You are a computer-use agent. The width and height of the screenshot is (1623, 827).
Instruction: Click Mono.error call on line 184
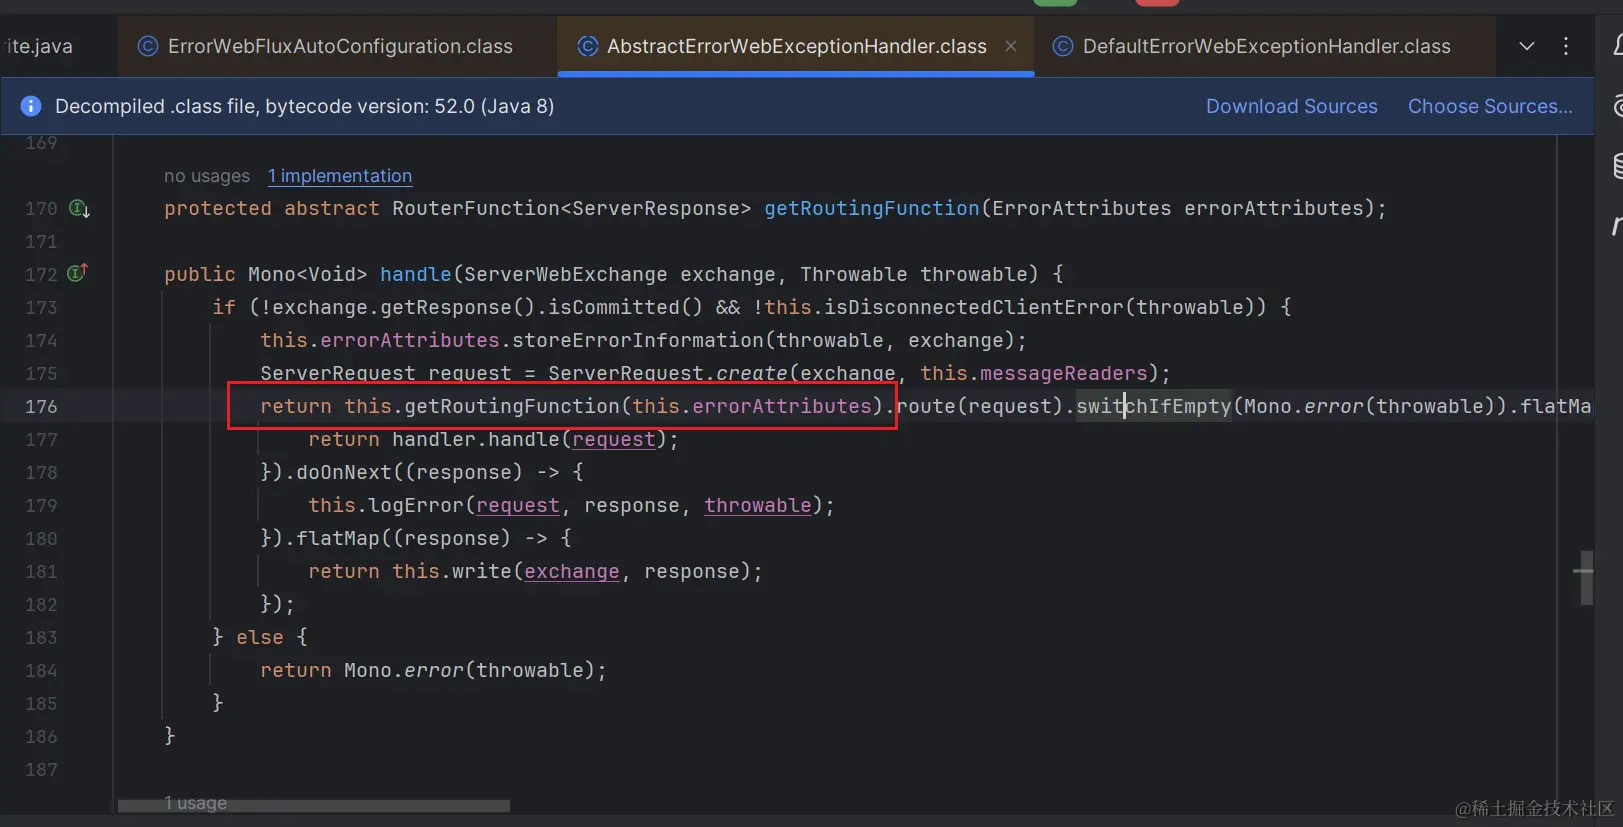[x=404, y=670]
